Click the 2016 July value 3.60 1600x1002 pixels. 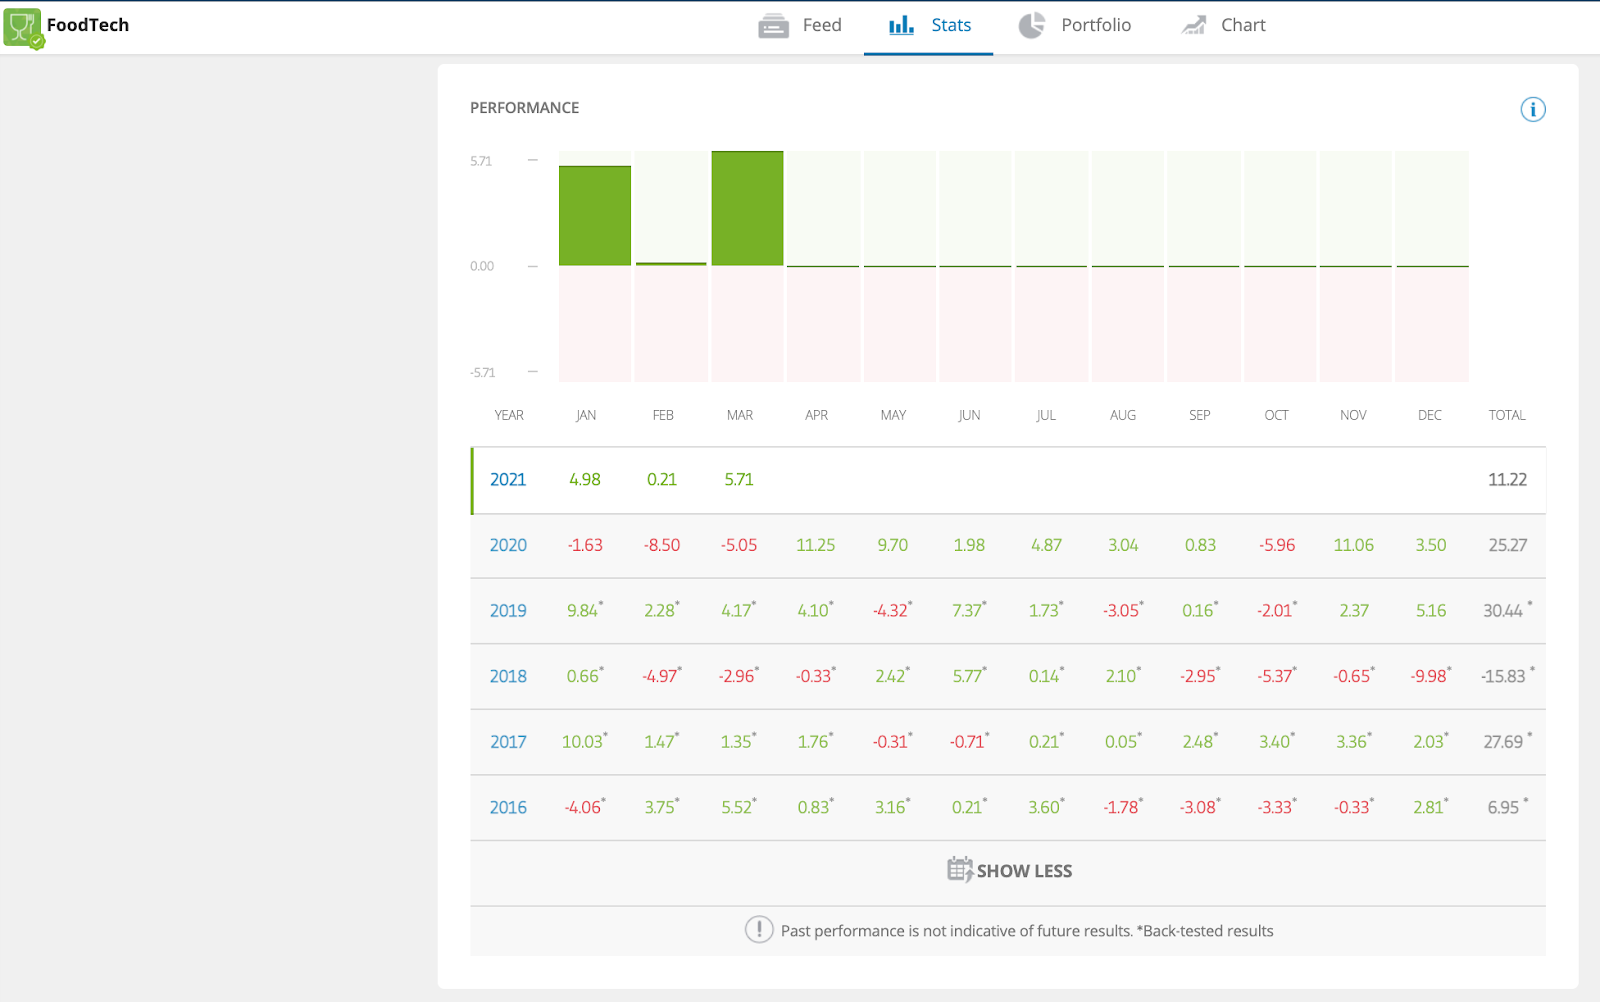(x=1044, y=808)
